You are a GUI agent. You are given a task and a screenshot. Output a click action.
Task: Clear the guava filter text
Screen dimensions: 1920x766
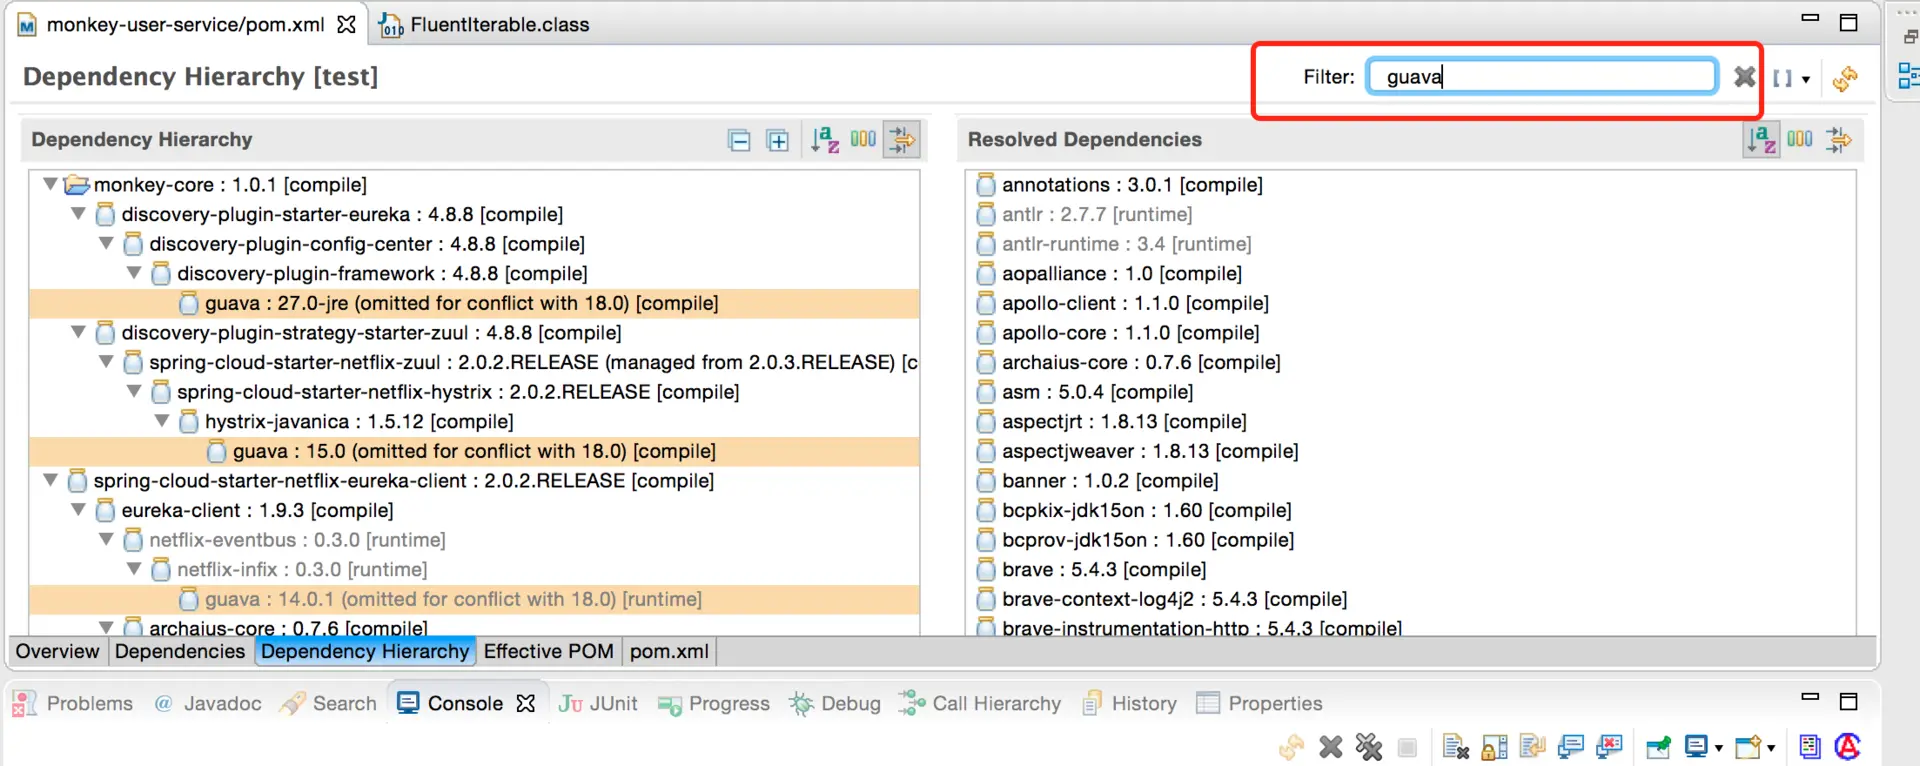[x=1745, y=77]
